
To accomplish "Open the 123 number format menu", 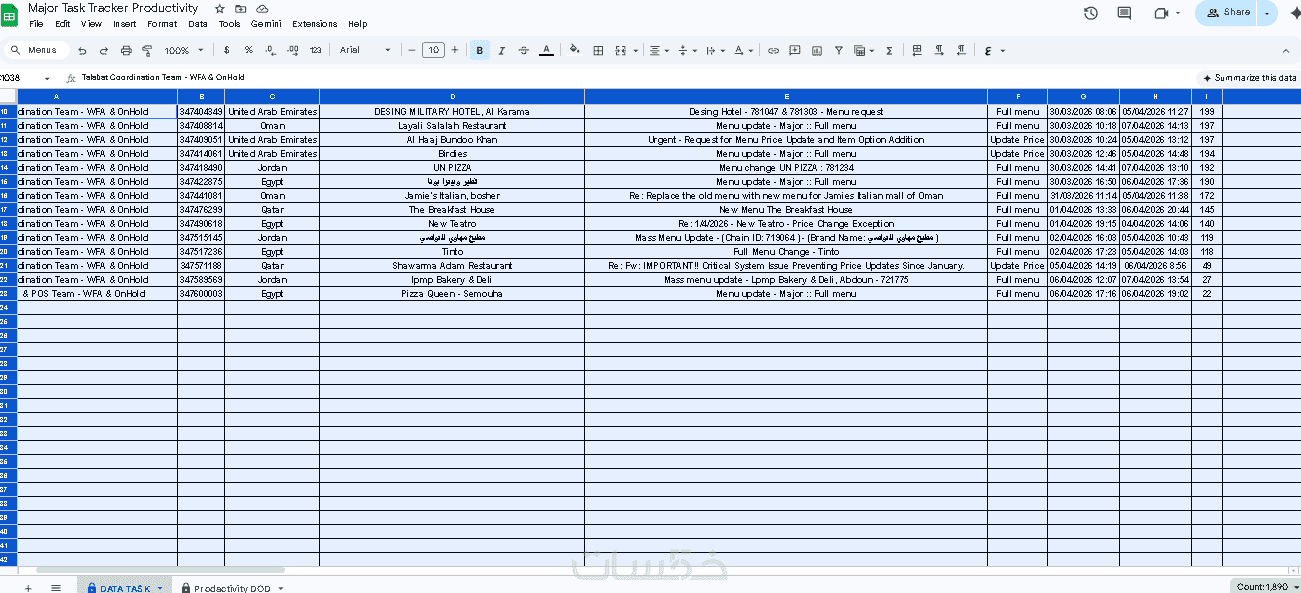I will [x=316, y=50].
